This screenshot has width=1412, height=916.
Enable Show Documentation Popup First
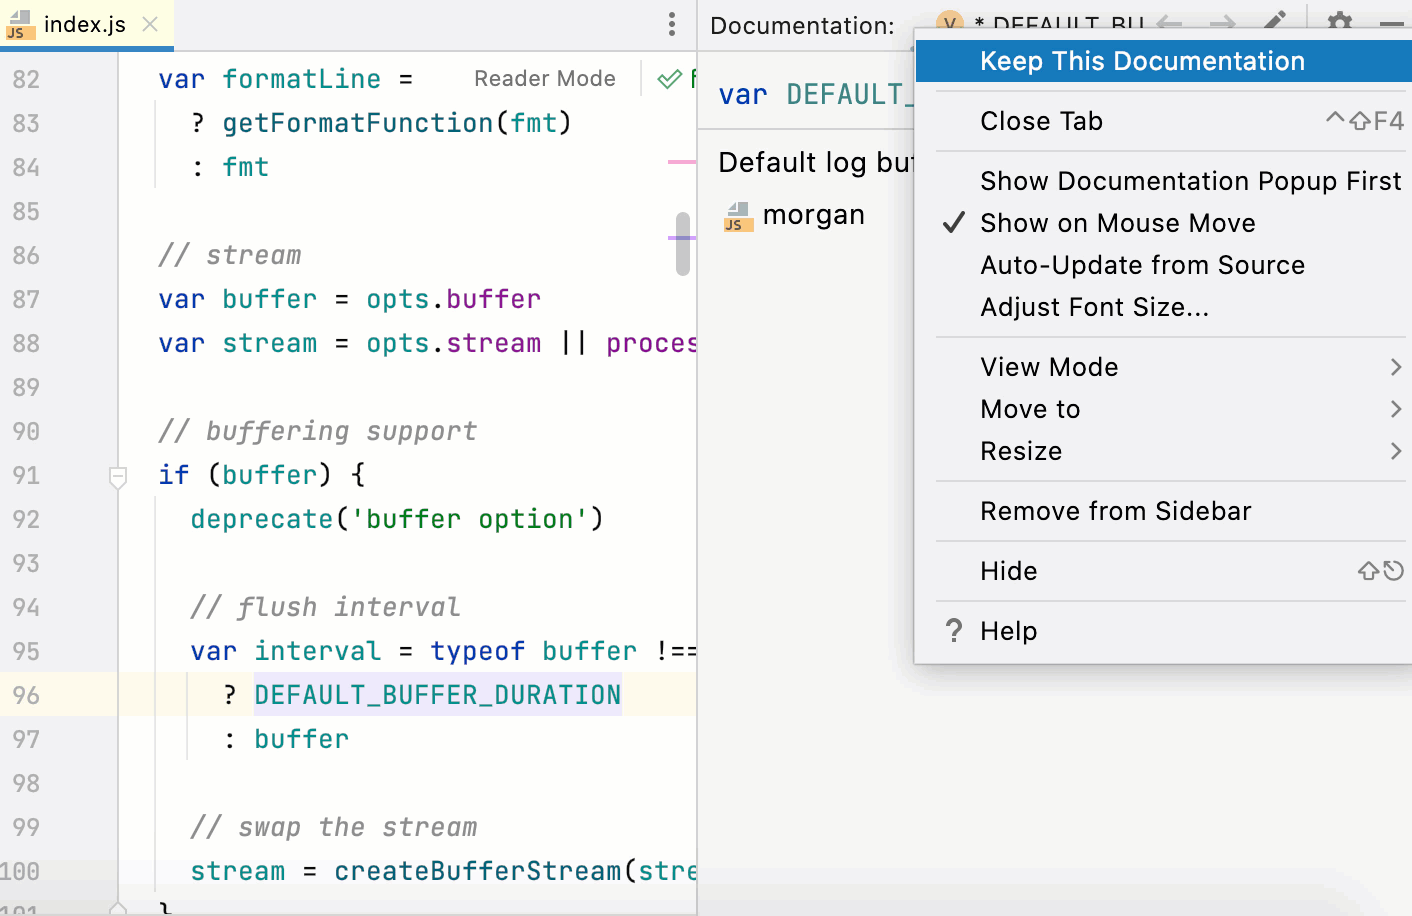coord(1191,181)
